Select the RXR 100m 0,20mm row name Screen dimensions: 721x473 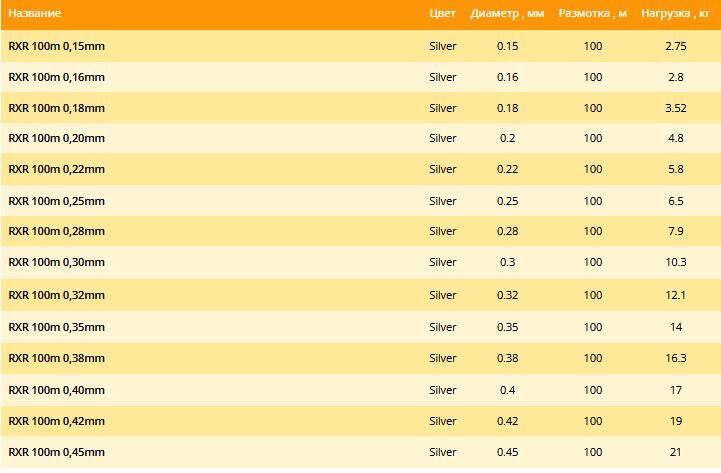pyautogui.click(x=57, y=138)
